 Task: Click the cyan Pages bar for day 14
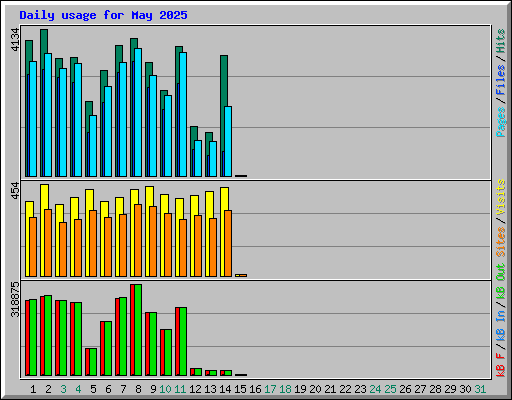(x=228, y=141)
